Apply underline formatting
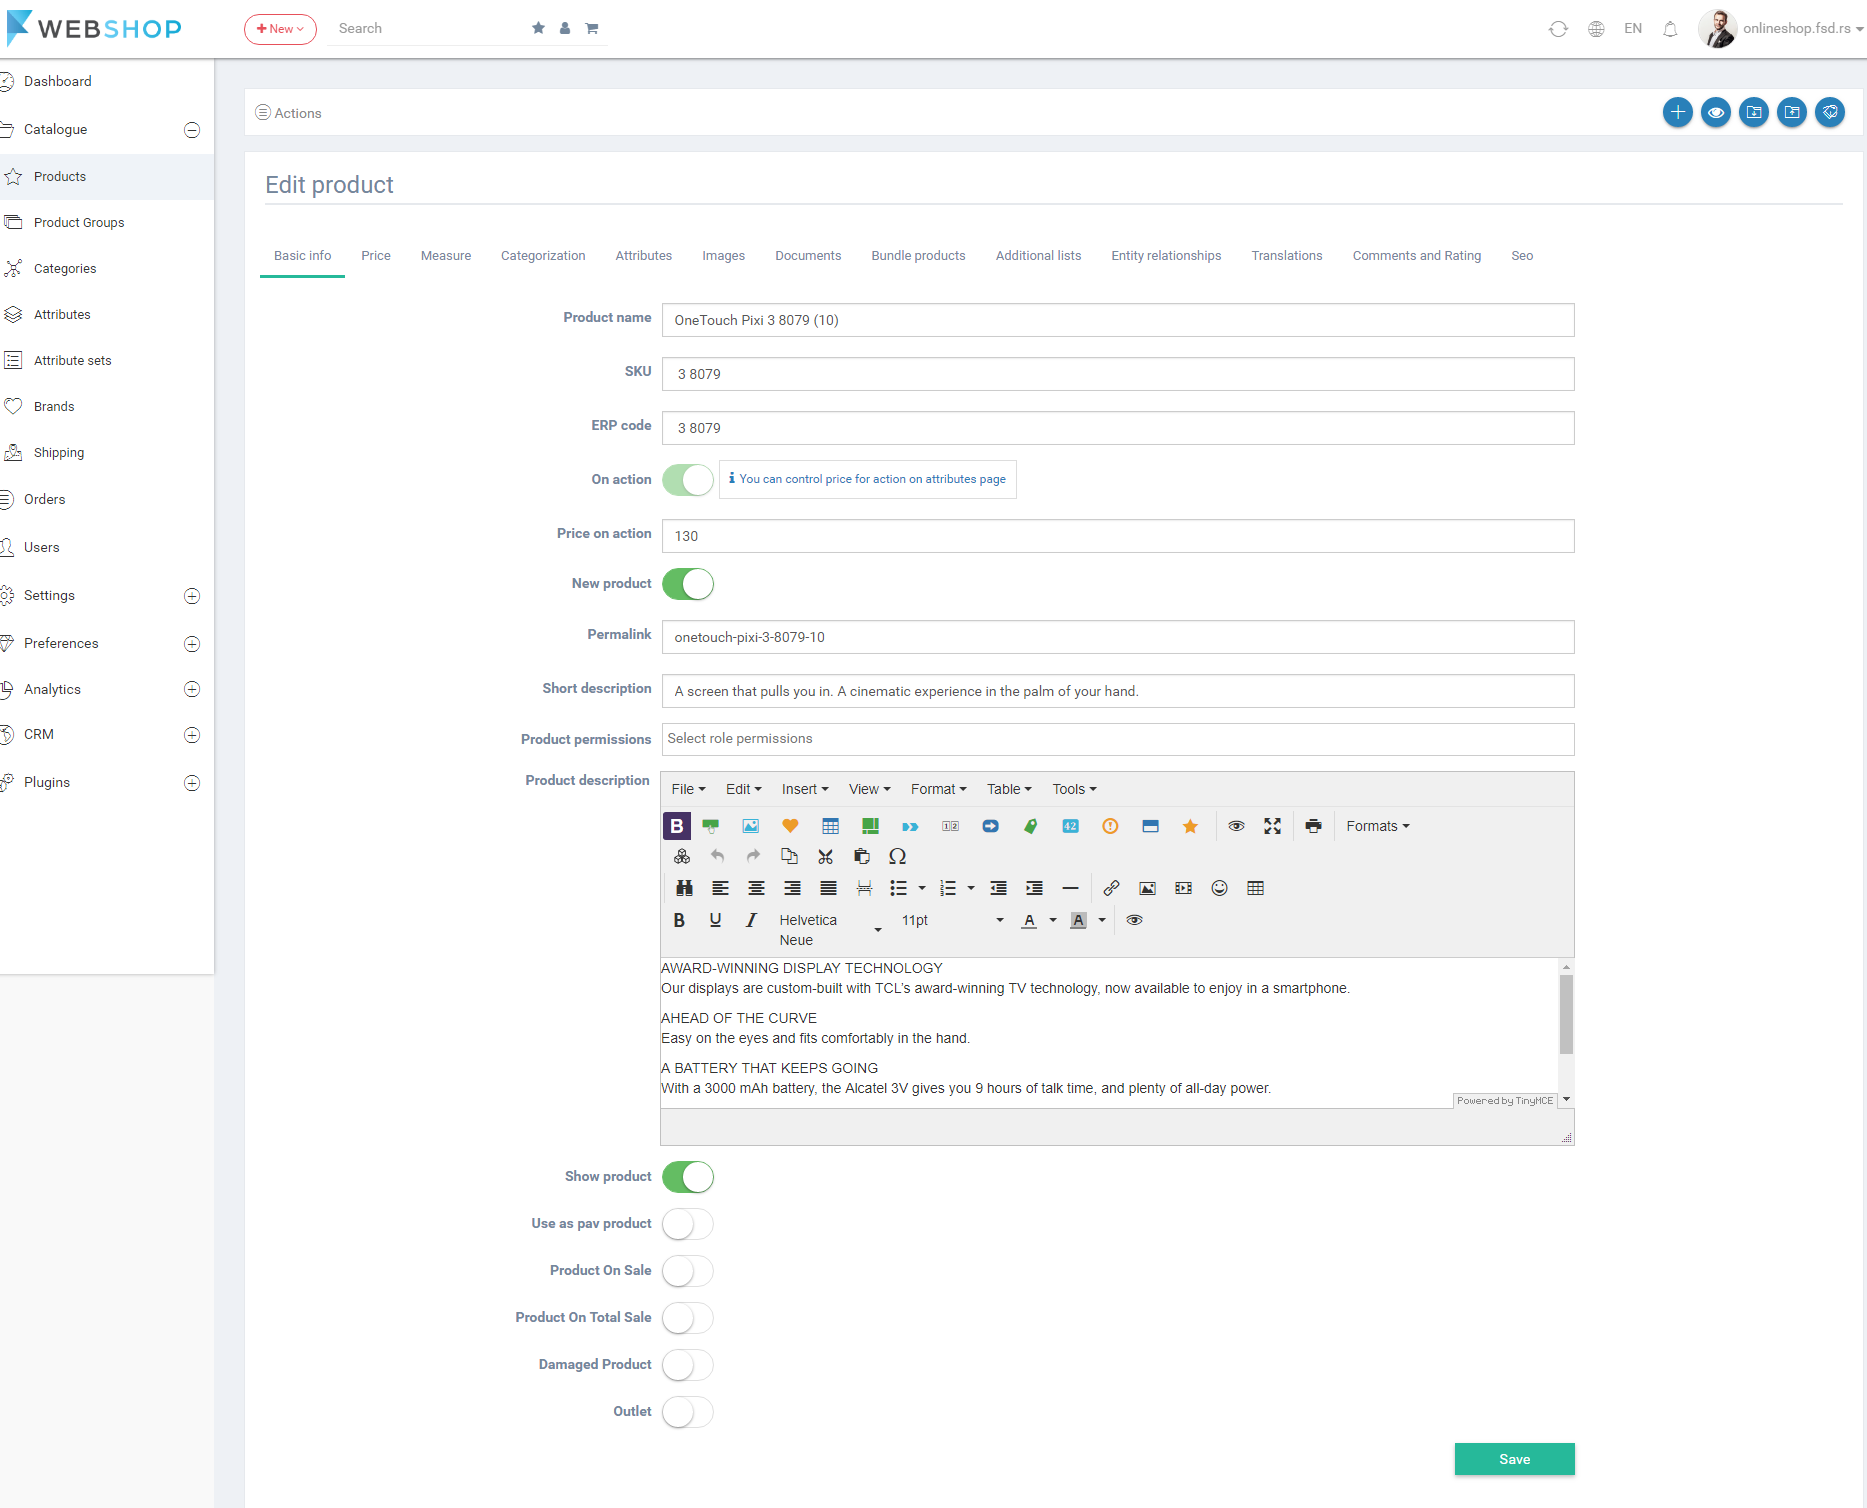1867x1508 pixels. click(x=715, y=920)
